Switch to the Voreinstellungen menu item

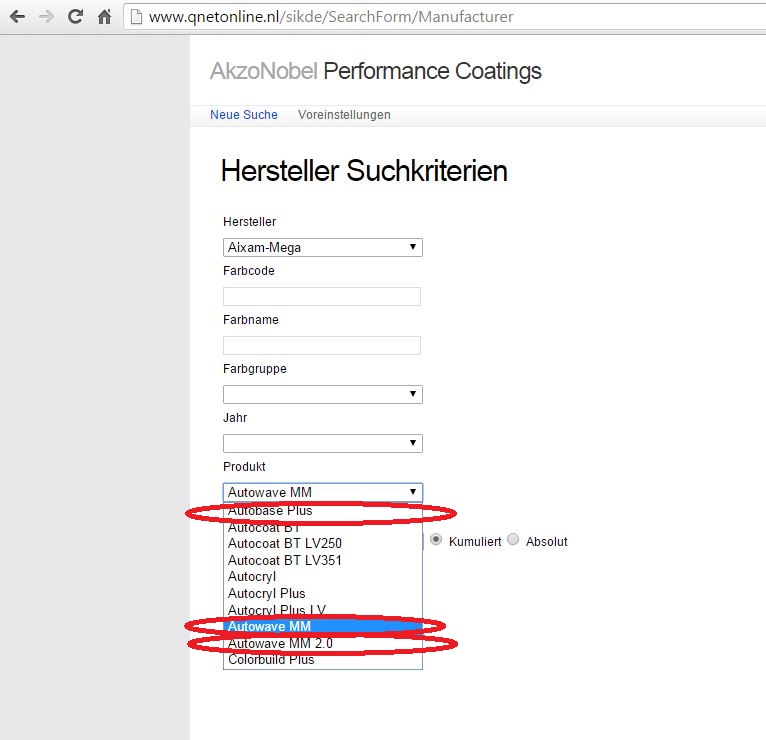click(x=344, y=115)
